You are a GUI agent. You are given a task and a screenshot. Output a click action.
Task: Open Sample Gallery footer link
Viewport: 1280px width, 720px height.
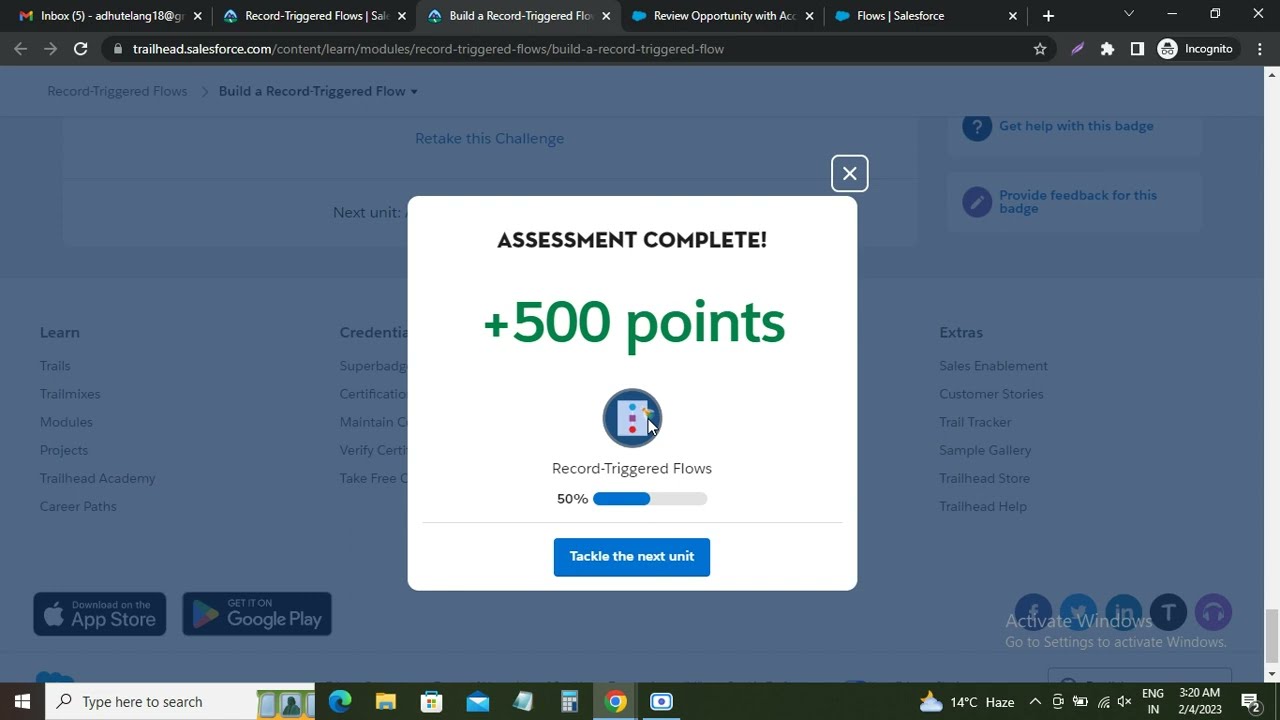point(985,450)
